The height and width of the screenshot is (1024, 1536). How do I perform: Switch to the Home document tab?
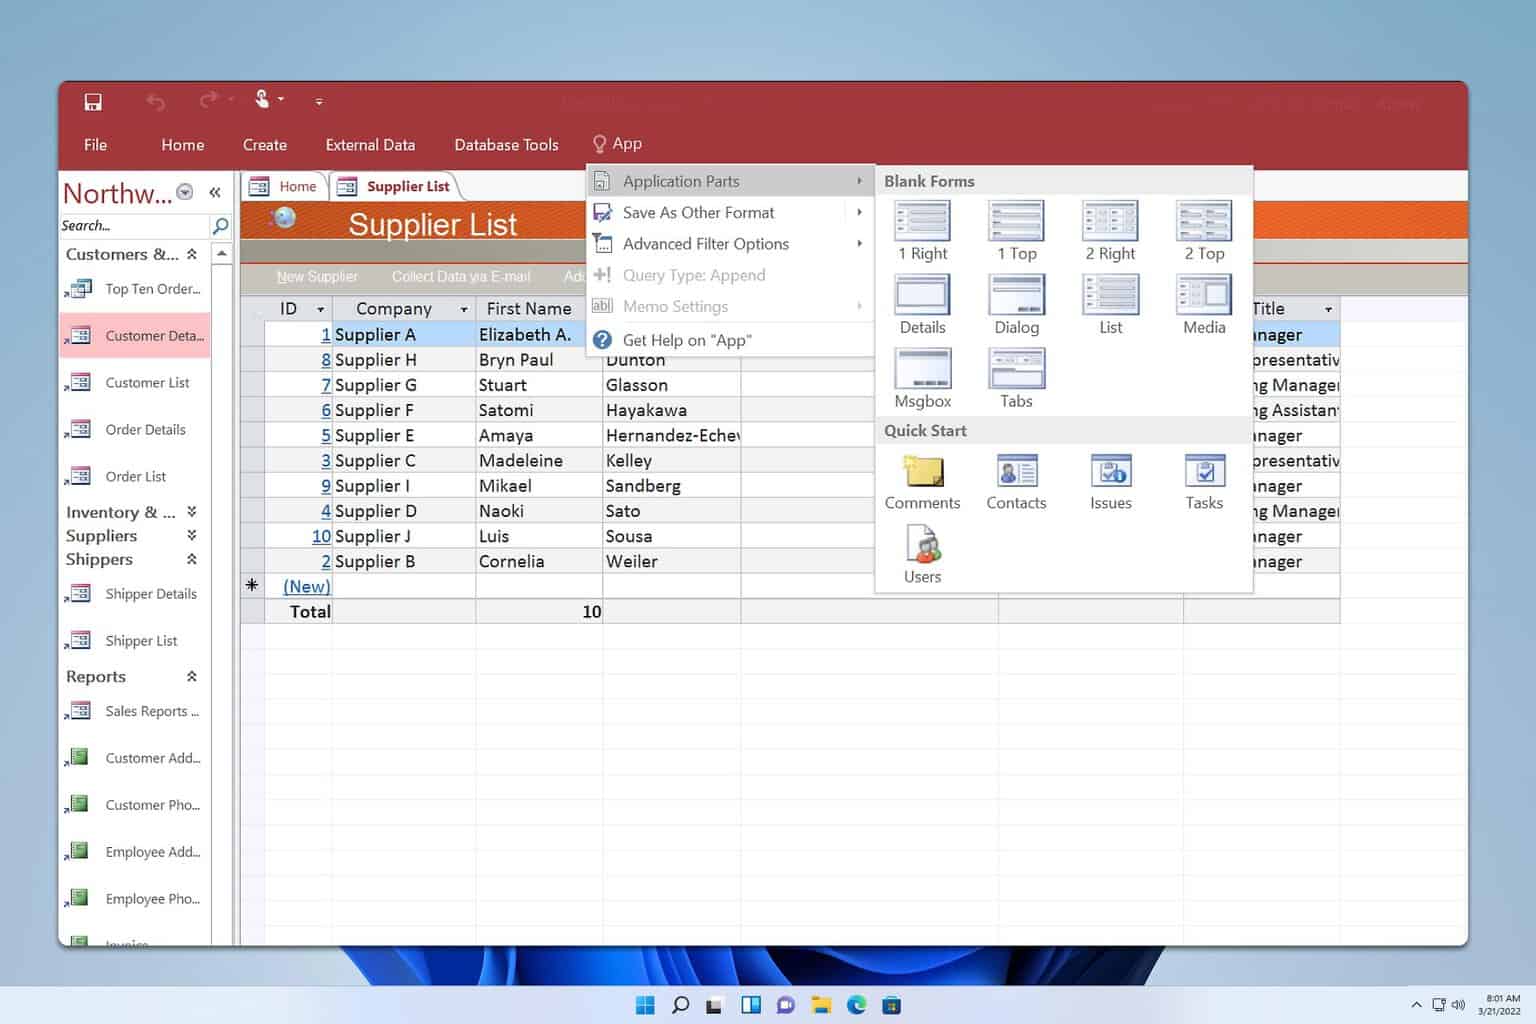pos(297,187)
